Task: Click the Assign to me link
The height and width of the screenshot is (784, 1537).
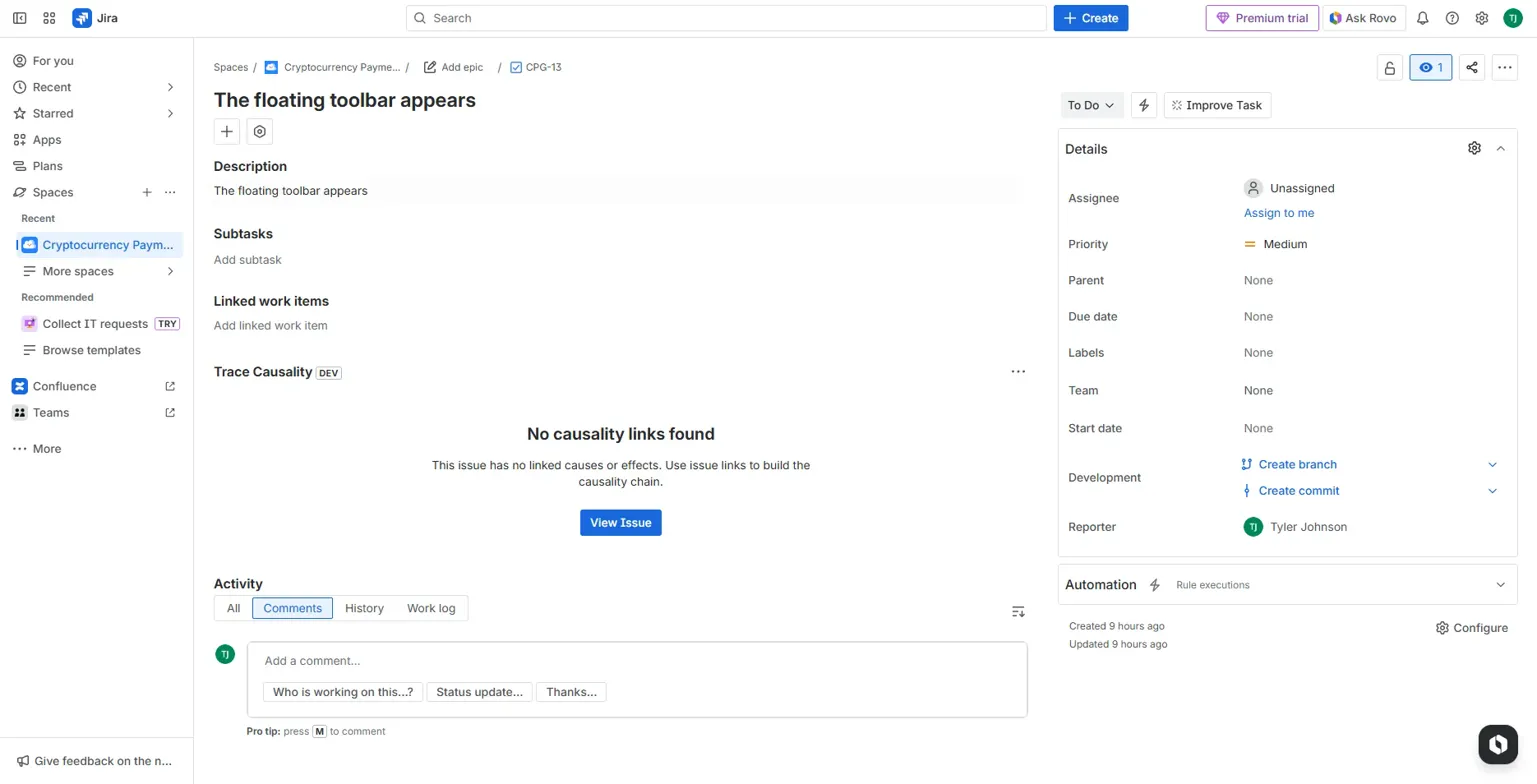Action: click(1279, 213)
